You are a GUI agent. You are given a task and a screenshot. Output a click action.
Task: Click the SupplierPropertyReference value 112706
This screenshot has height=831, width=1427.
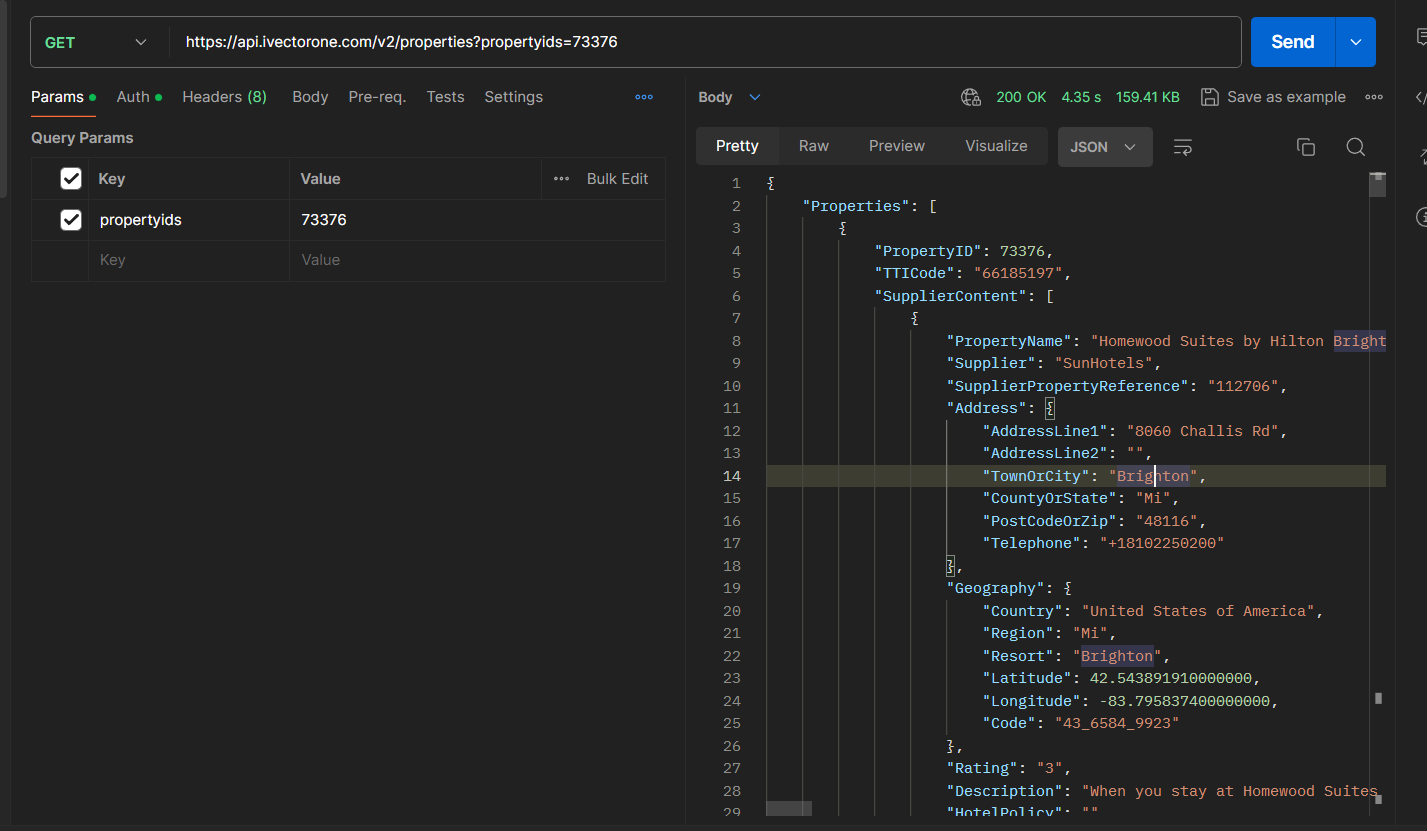[x=1244, y=386]
